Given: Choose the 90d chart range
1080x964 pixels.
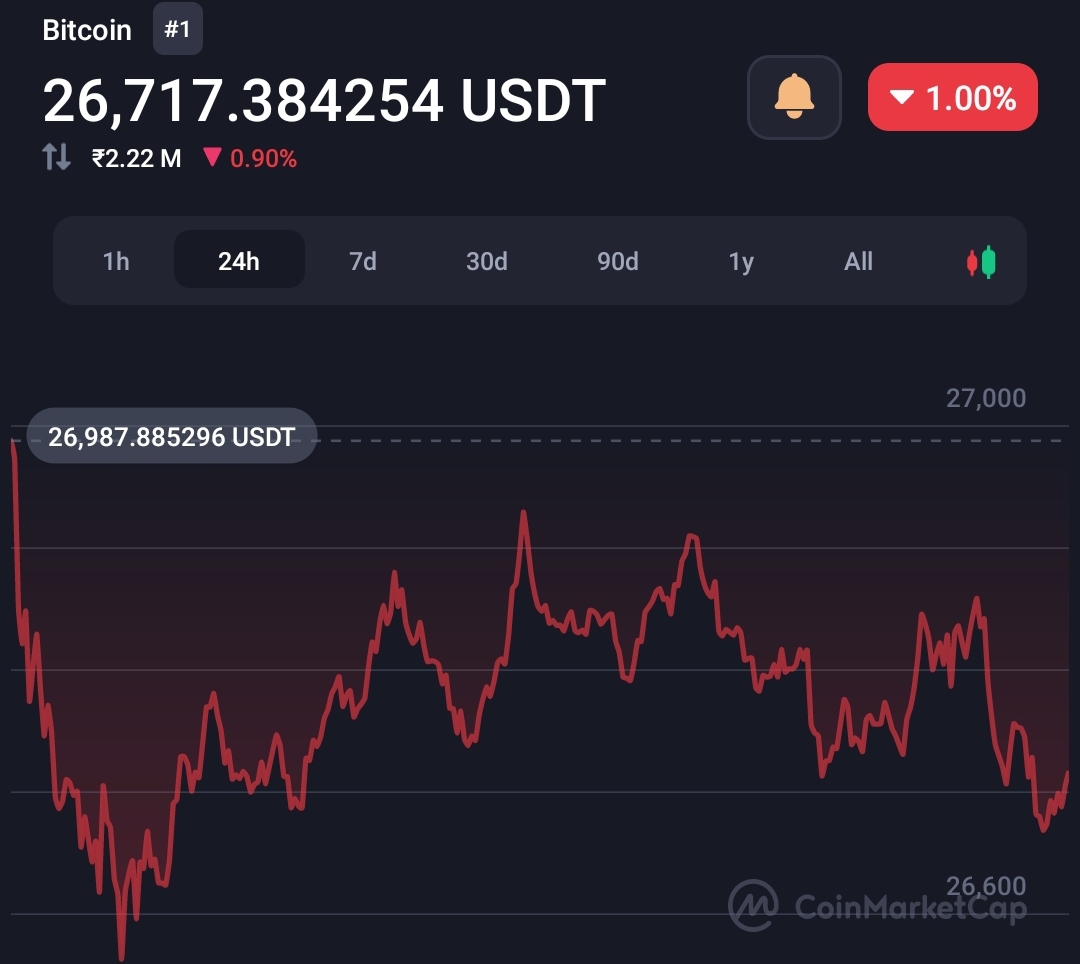Looking at the screenshot, I should (618, 262).
